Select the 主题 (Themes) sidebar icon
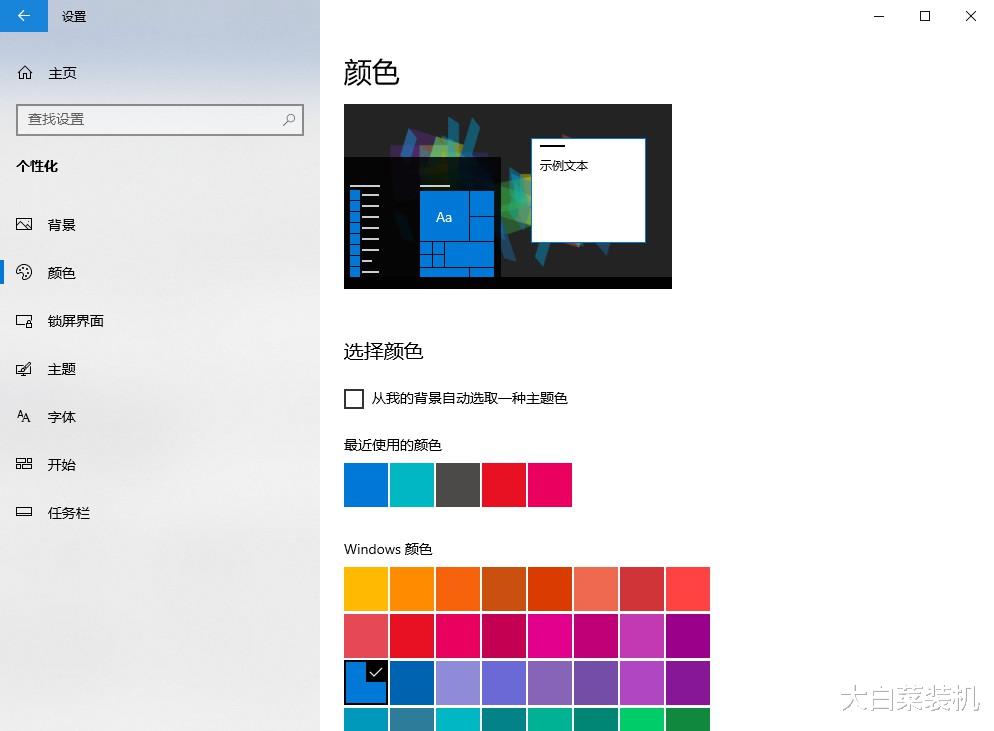The height and width of the screenshot is (731, 994). point(24,368)
